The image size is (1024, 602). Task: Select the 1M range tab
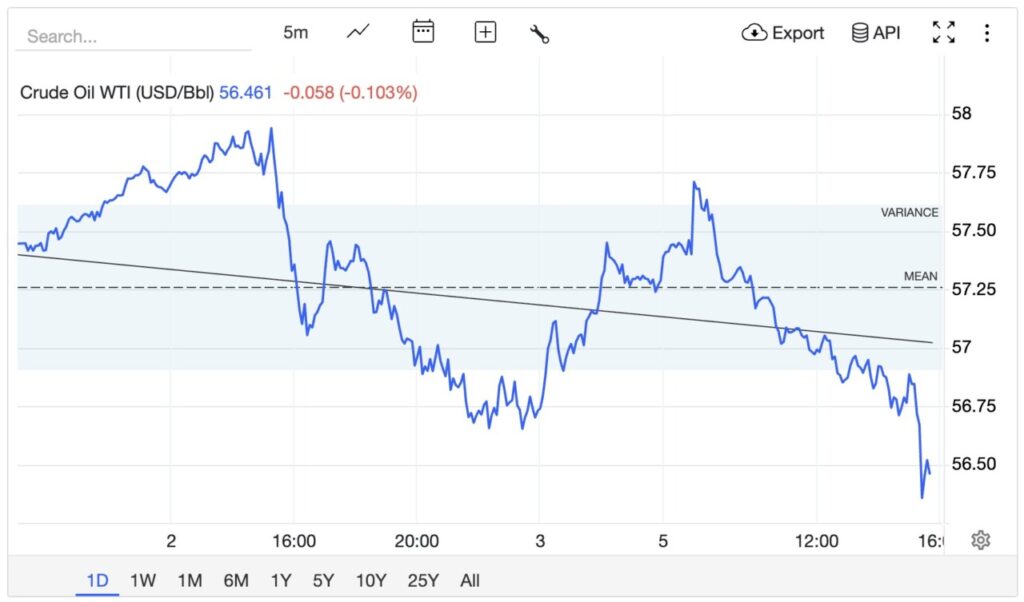pyautogui.click(x=190, y=580)
